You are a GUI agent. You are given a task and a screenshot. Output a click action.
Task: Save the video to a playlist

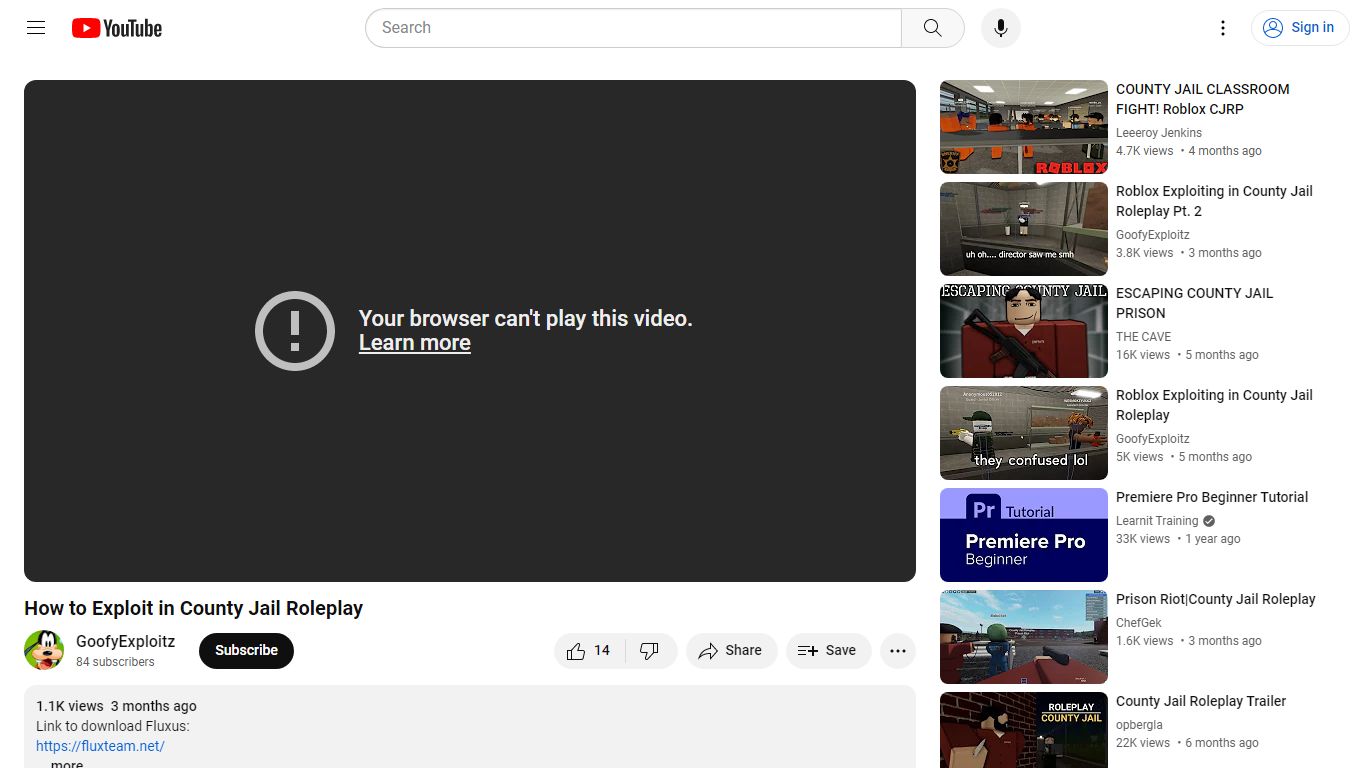[x=828, y=651]
